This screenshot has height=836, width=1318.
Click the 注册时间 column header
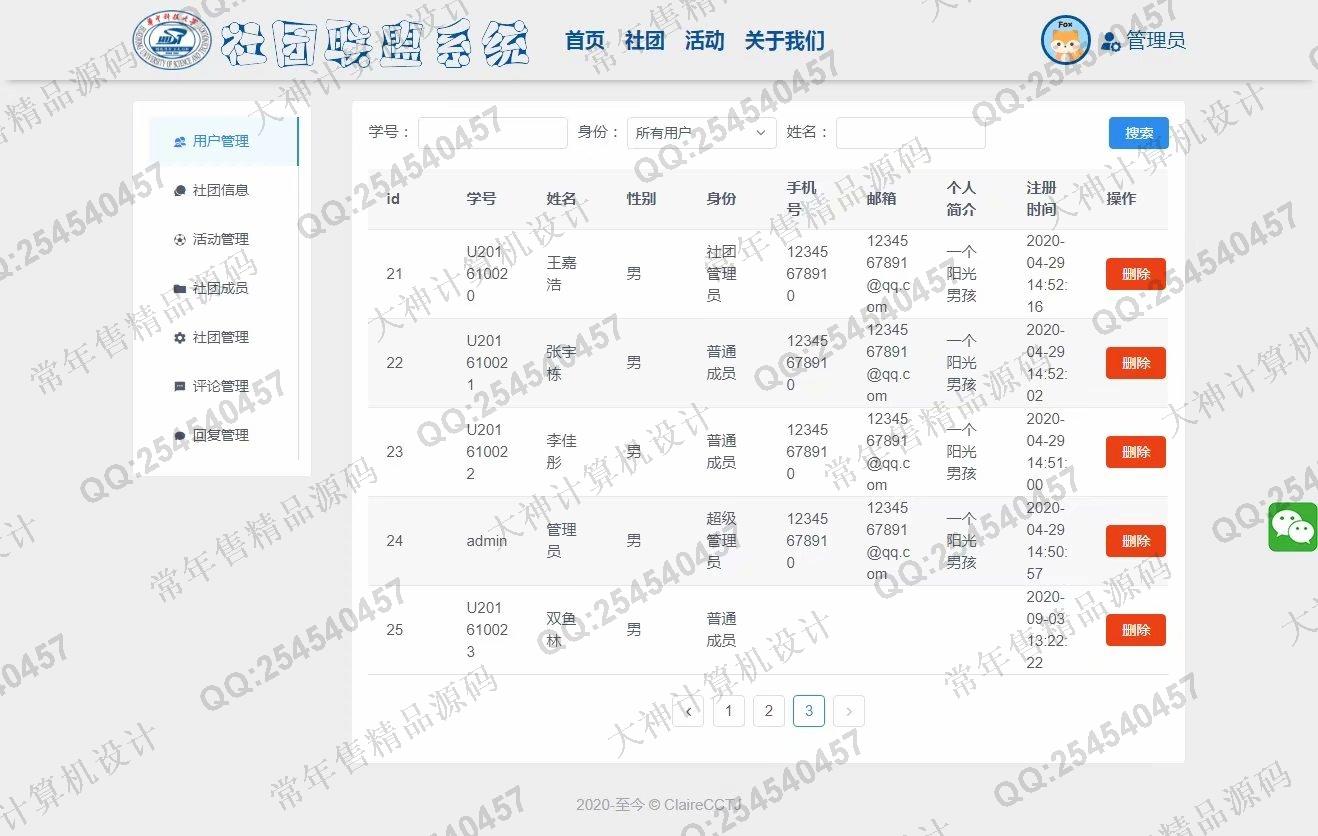1041,199
